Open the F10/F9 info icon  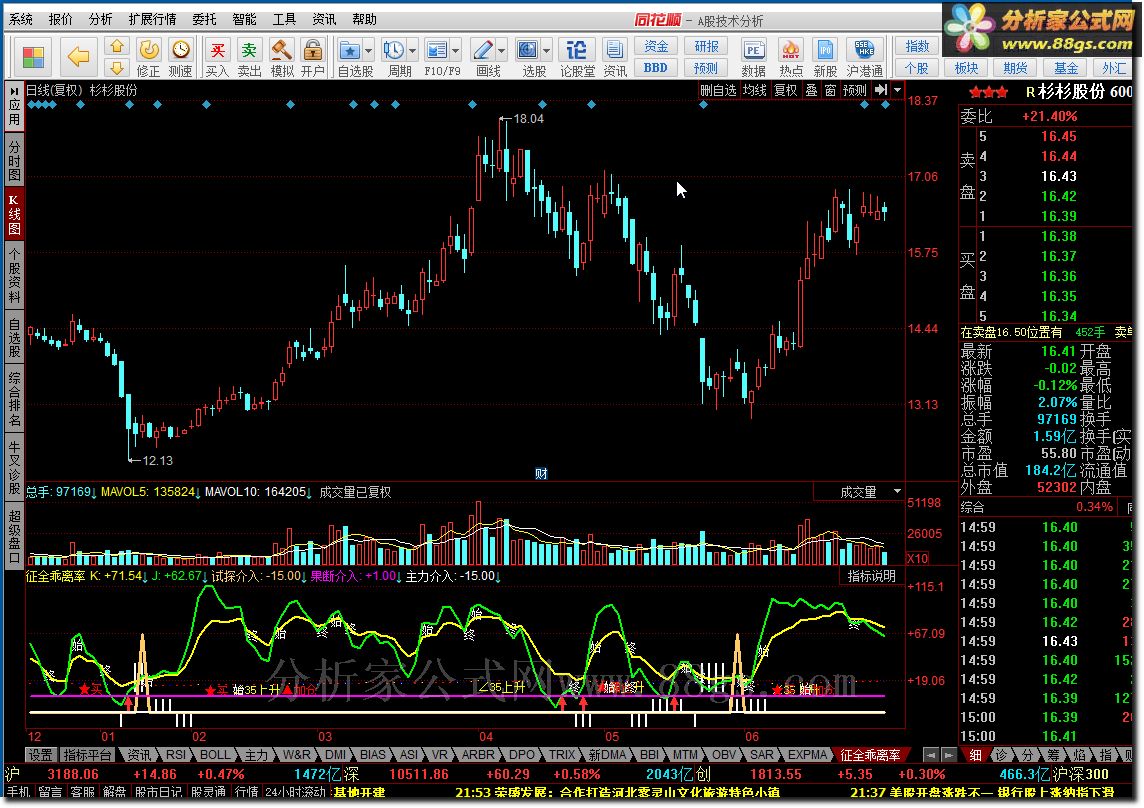coord(437,50)
